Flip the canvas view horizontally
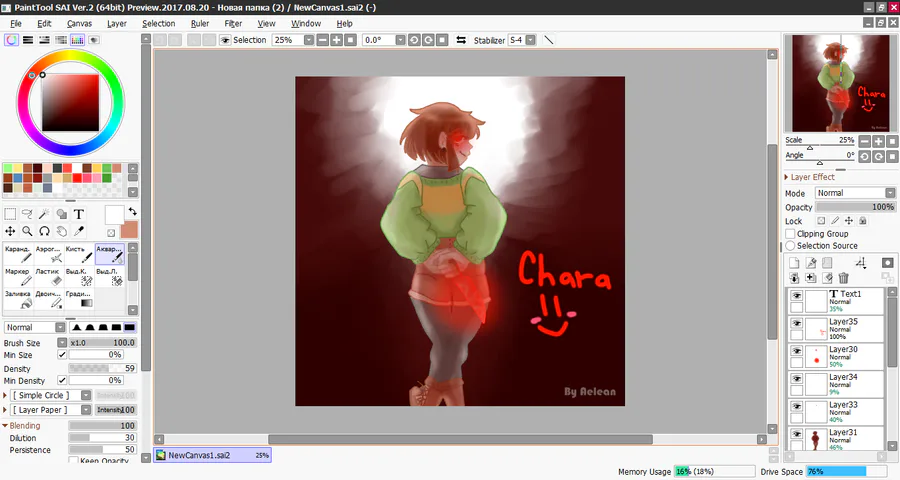900x480 pixels. click(x=461, y=40)
